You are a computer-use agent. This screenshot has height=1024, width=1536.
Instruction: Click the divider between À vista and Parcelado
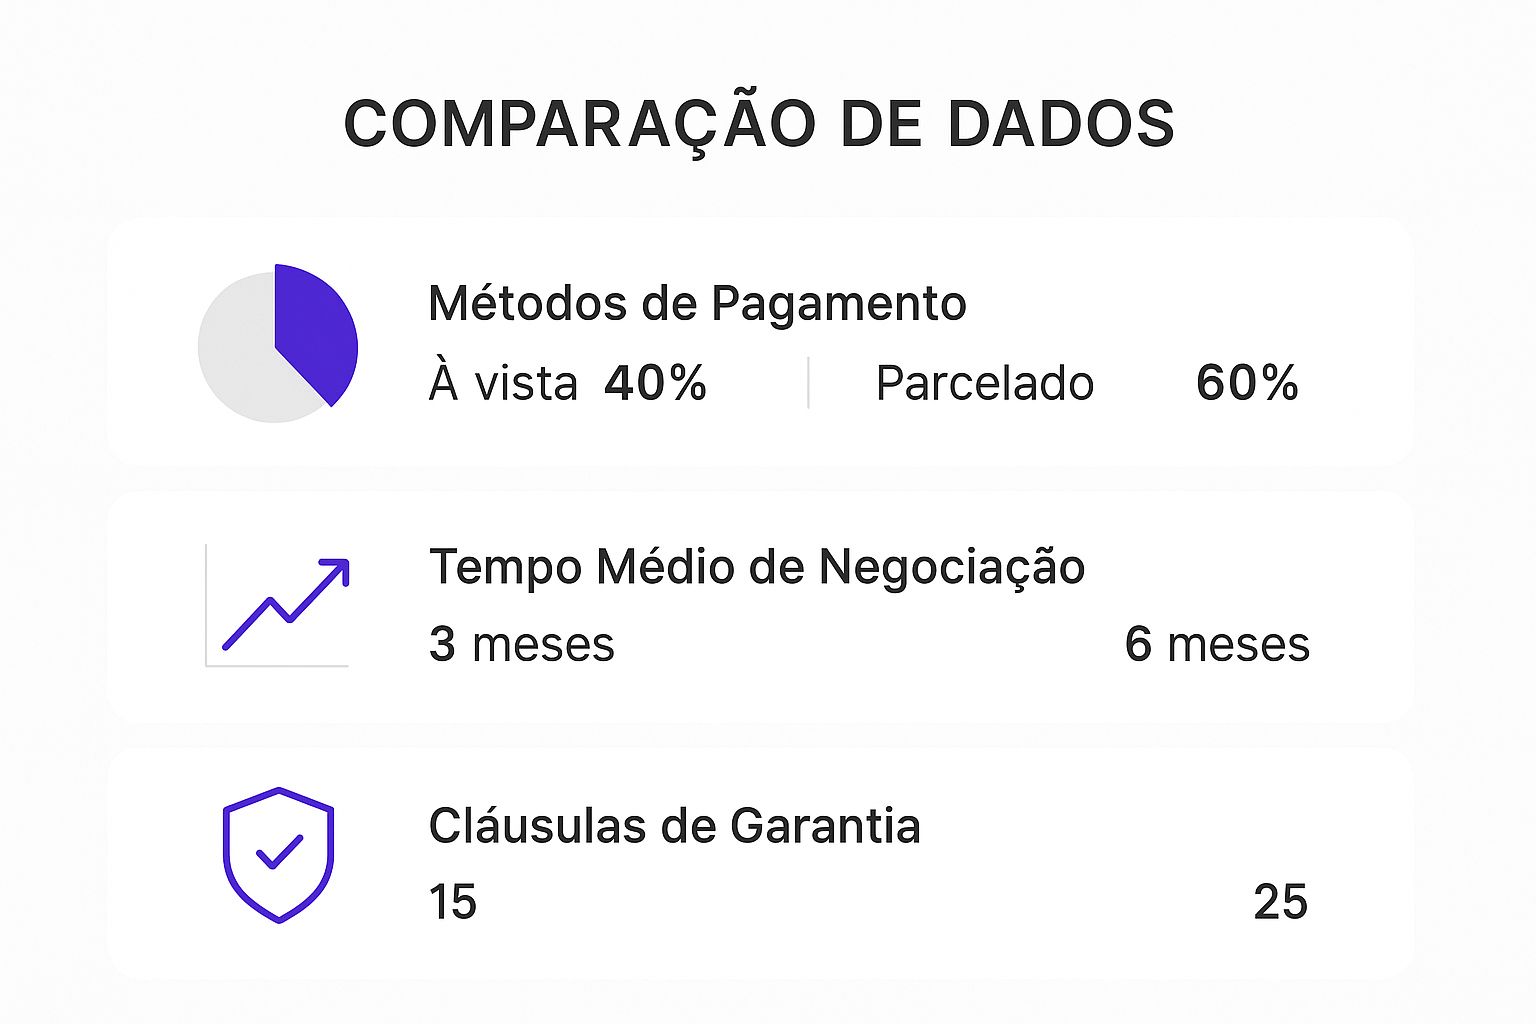tap(808, 383)
